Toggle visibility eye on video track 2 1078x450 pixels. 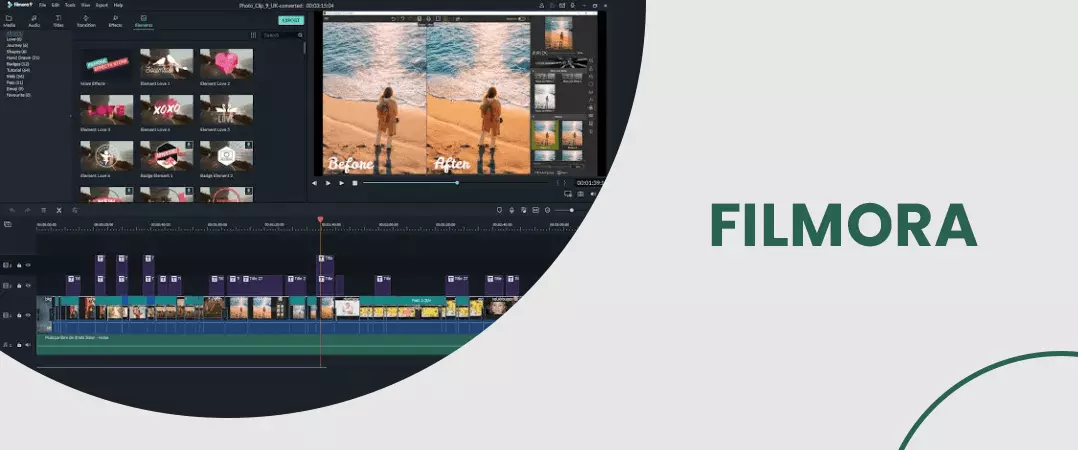[28, 285]
